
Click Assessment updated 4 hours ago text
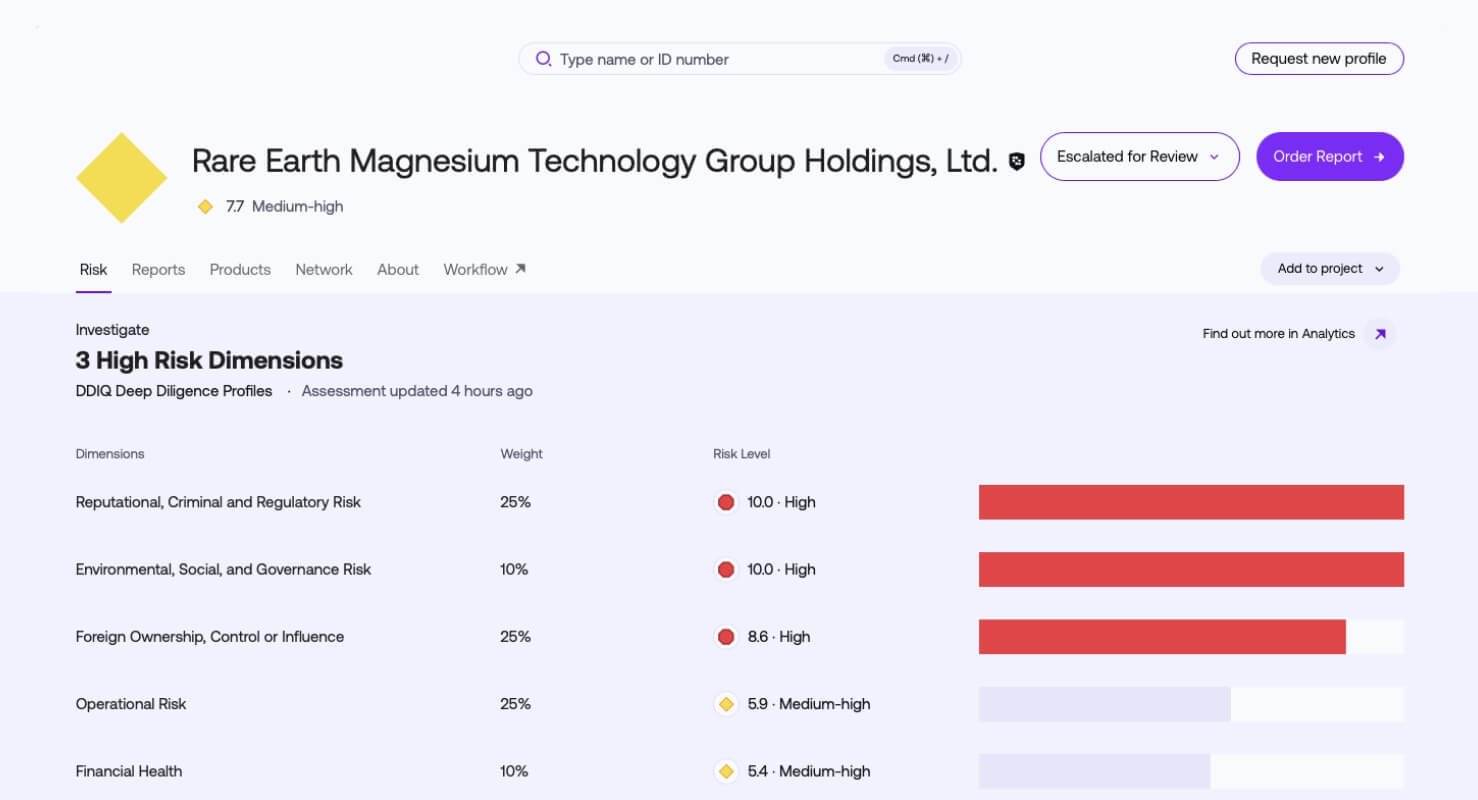417,391
